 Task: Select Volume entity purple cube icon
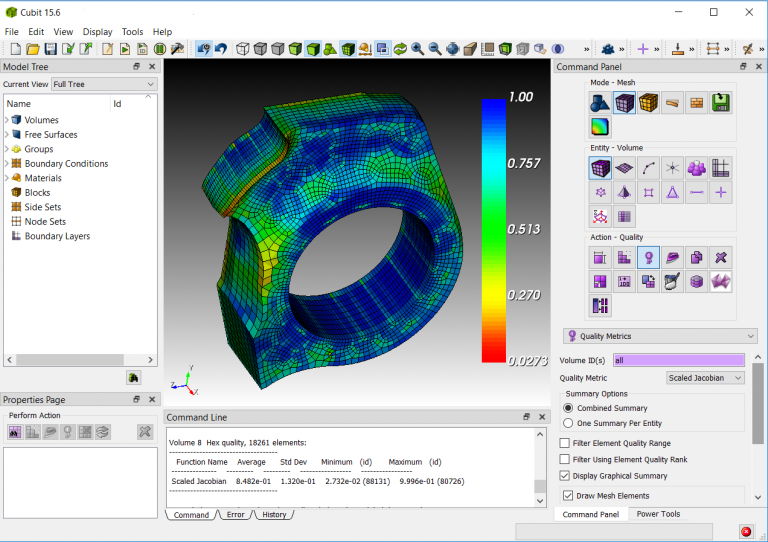click(x=600, y=168)
